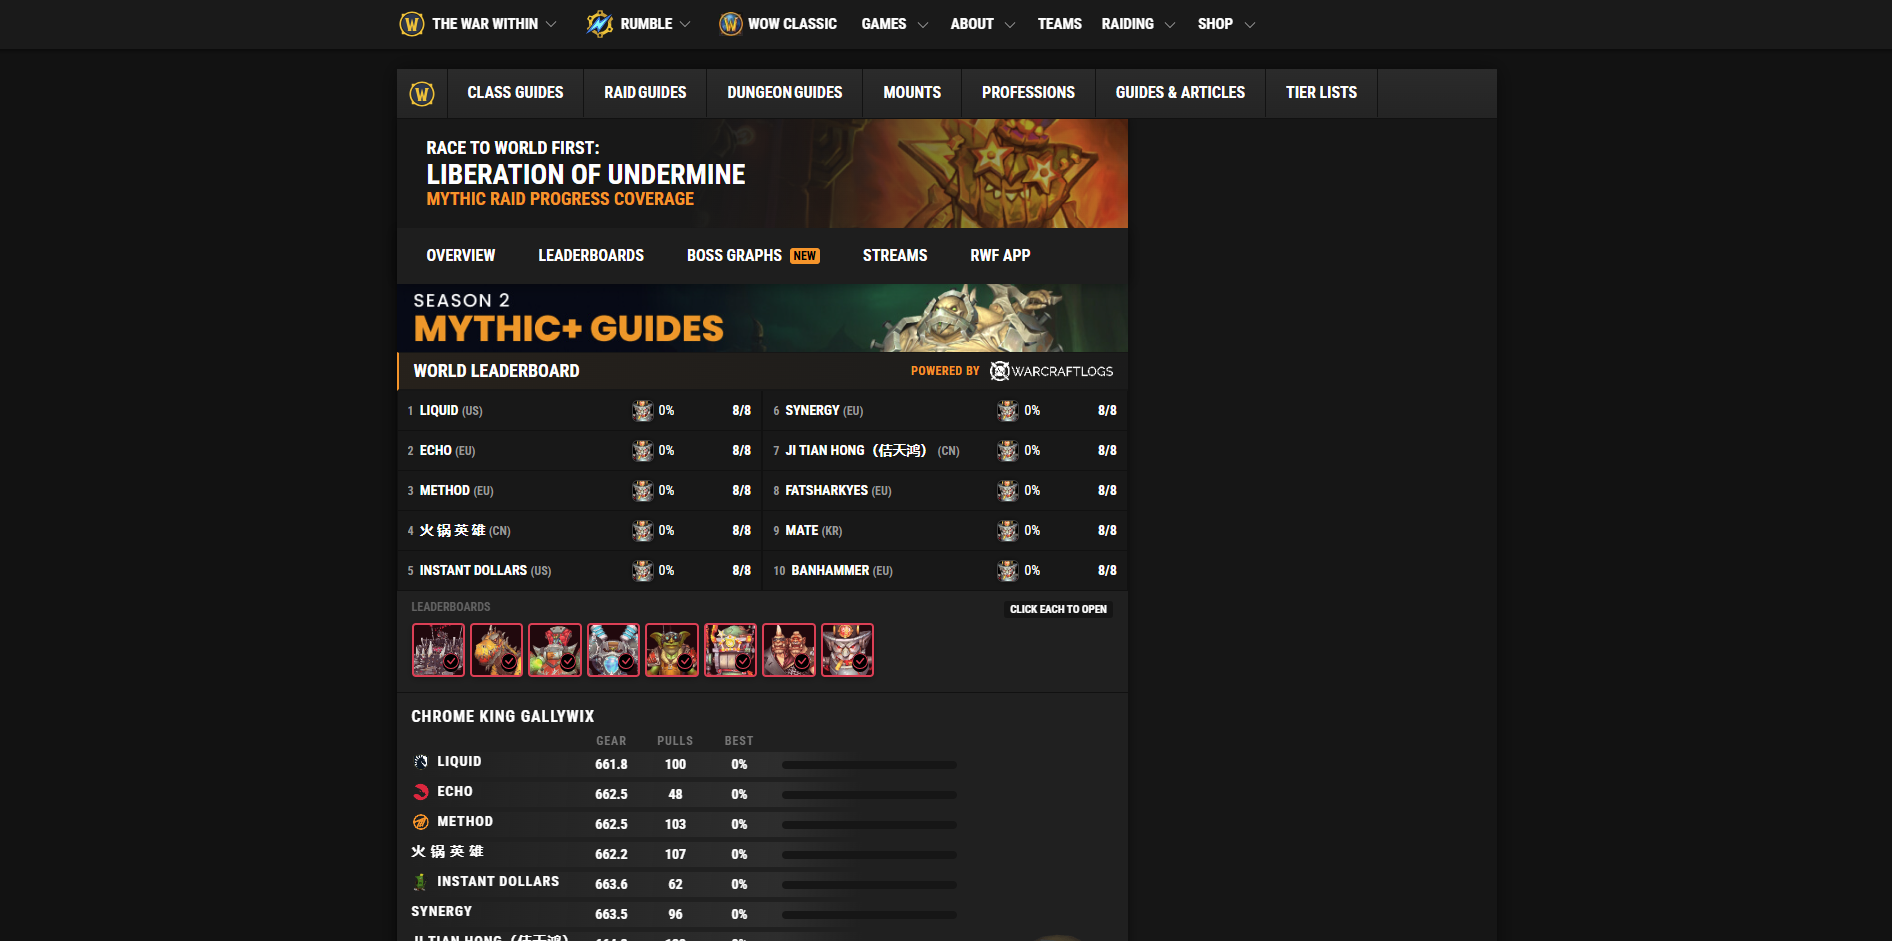Click the boss icon in Method's leaderboard row
Image resolution: width=1892 pixels, height=941 pixels.
coord(642,491)
